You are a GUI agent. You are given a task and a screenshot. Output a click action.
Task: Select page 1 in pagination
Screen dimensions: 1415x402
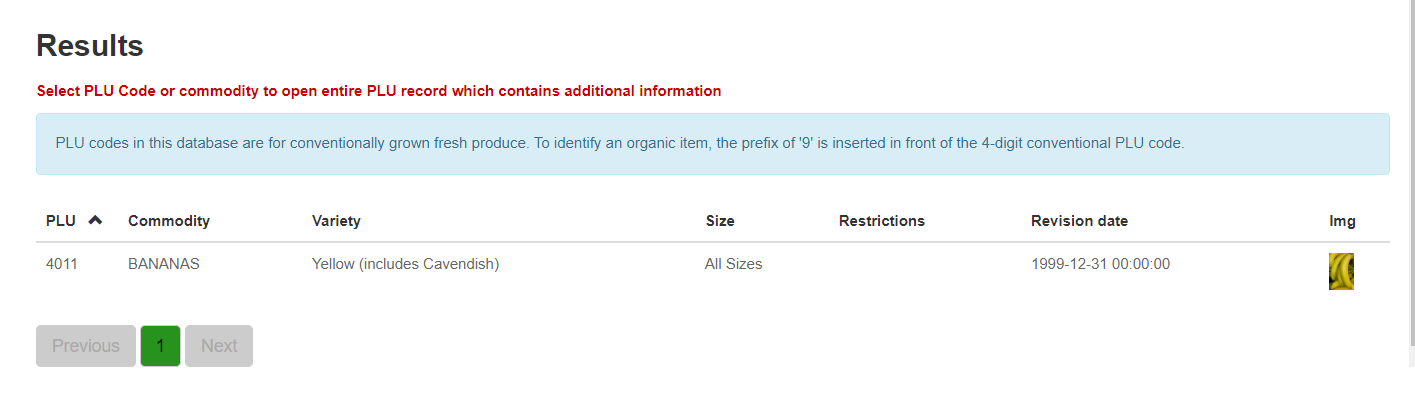[x=160, y=346]
